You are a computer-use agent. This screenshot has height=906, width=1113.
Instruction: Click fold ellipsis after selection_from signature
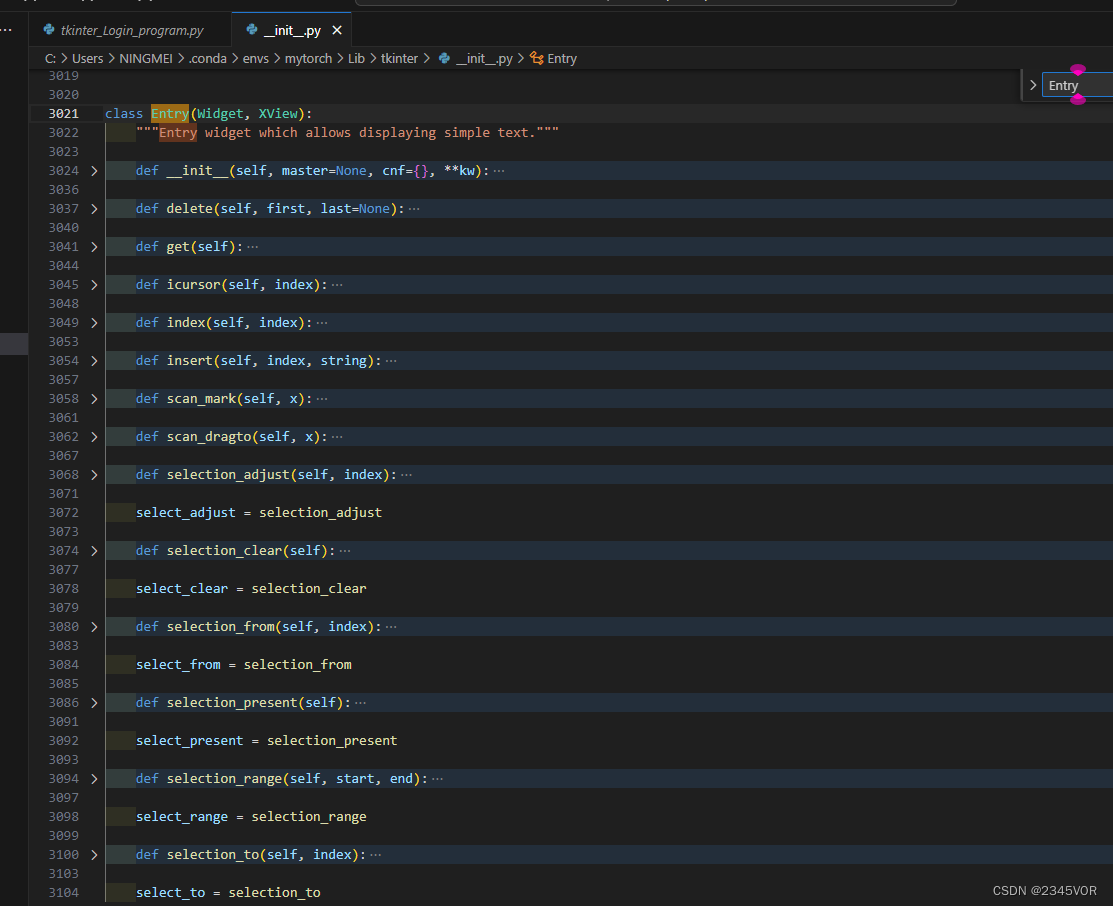pos(391,626)
